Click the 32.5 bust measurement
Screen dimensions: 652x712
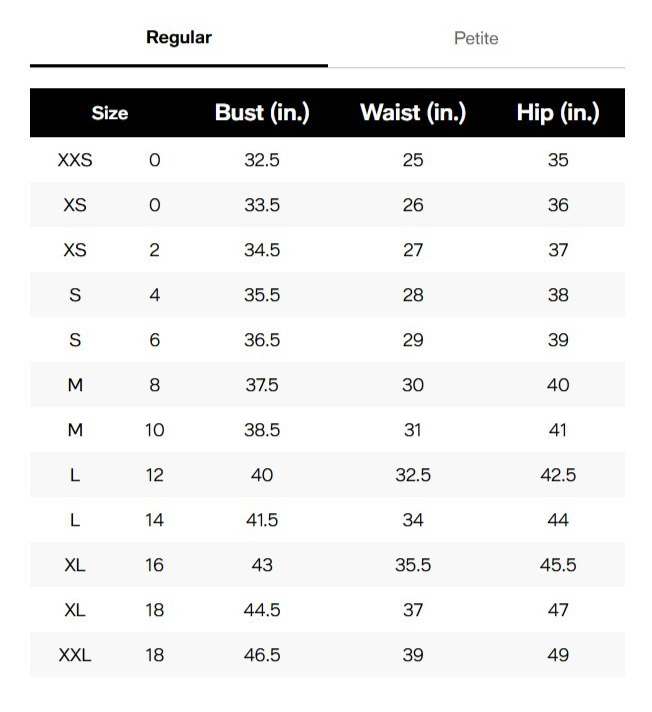pyautogui.click(x=262, y=160)
